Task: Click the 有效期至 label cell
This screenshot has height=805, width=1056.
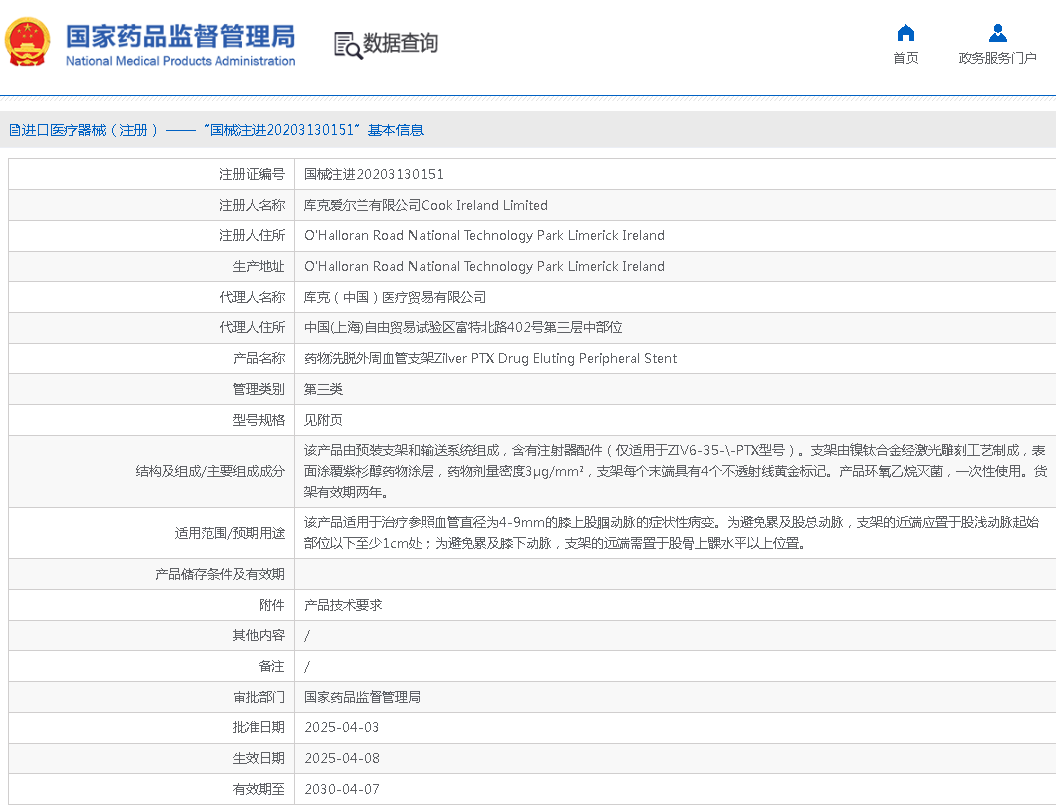Action: click(x=152, y=790)
